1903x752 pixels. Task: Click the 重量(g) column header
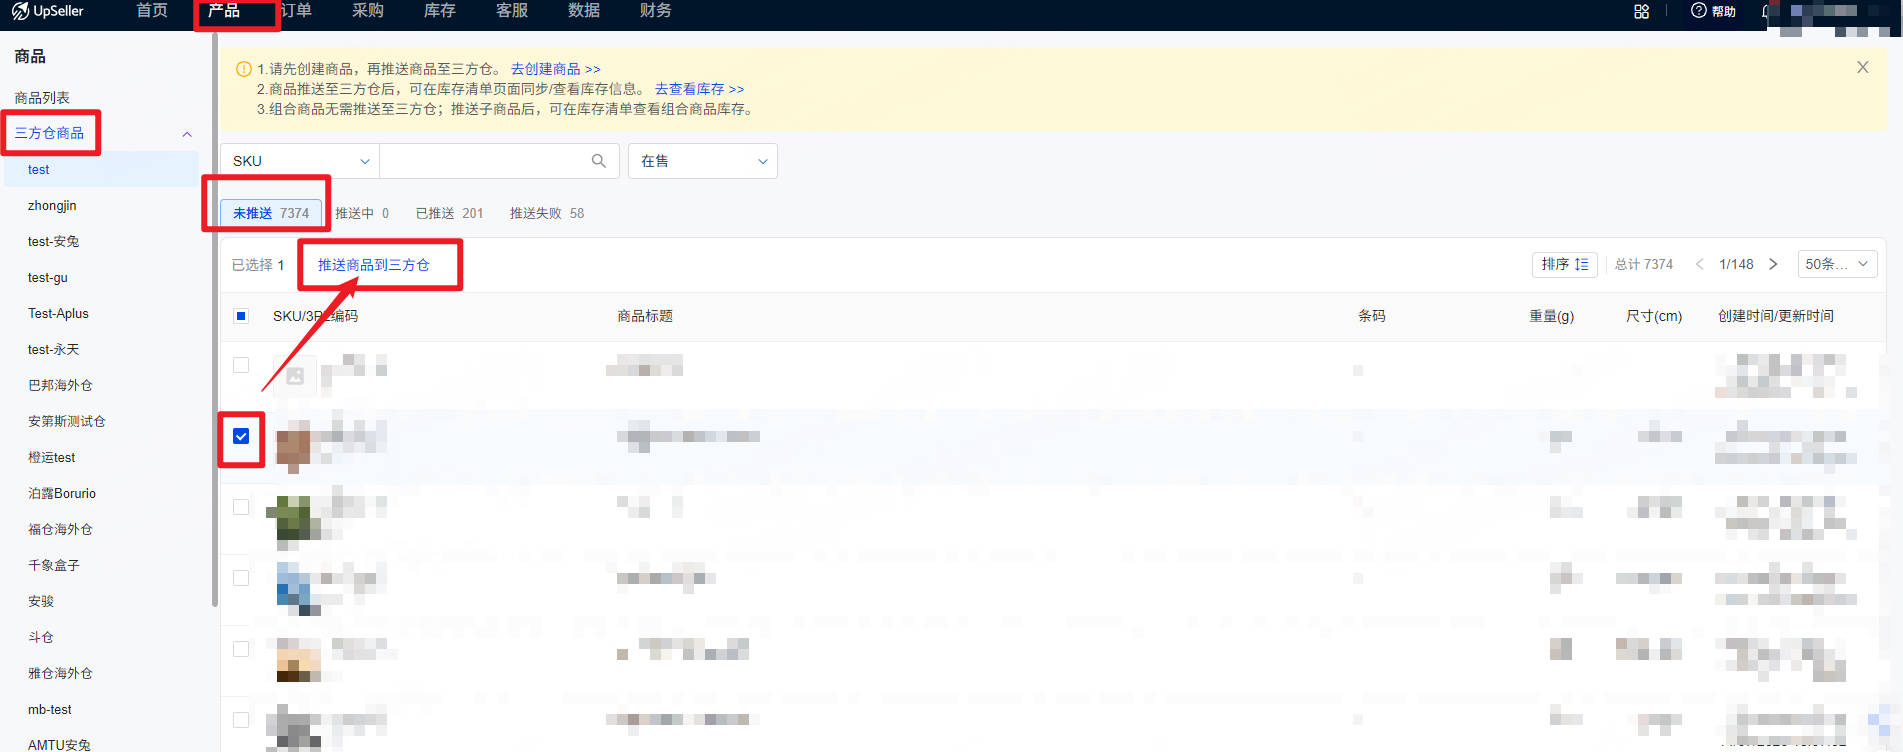click(x=1551, y=316)
